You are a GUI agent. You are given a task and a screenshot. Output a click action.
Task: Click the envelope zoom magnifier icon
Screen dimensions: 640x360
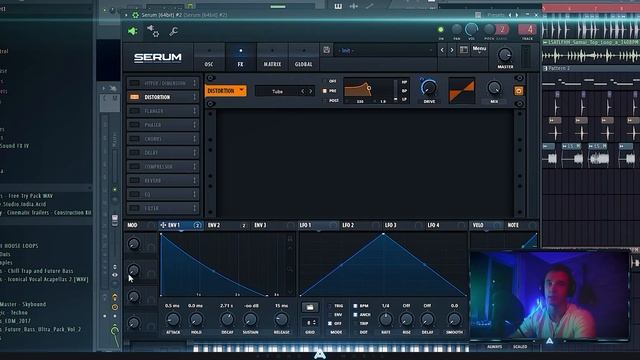tap(290, 269)
